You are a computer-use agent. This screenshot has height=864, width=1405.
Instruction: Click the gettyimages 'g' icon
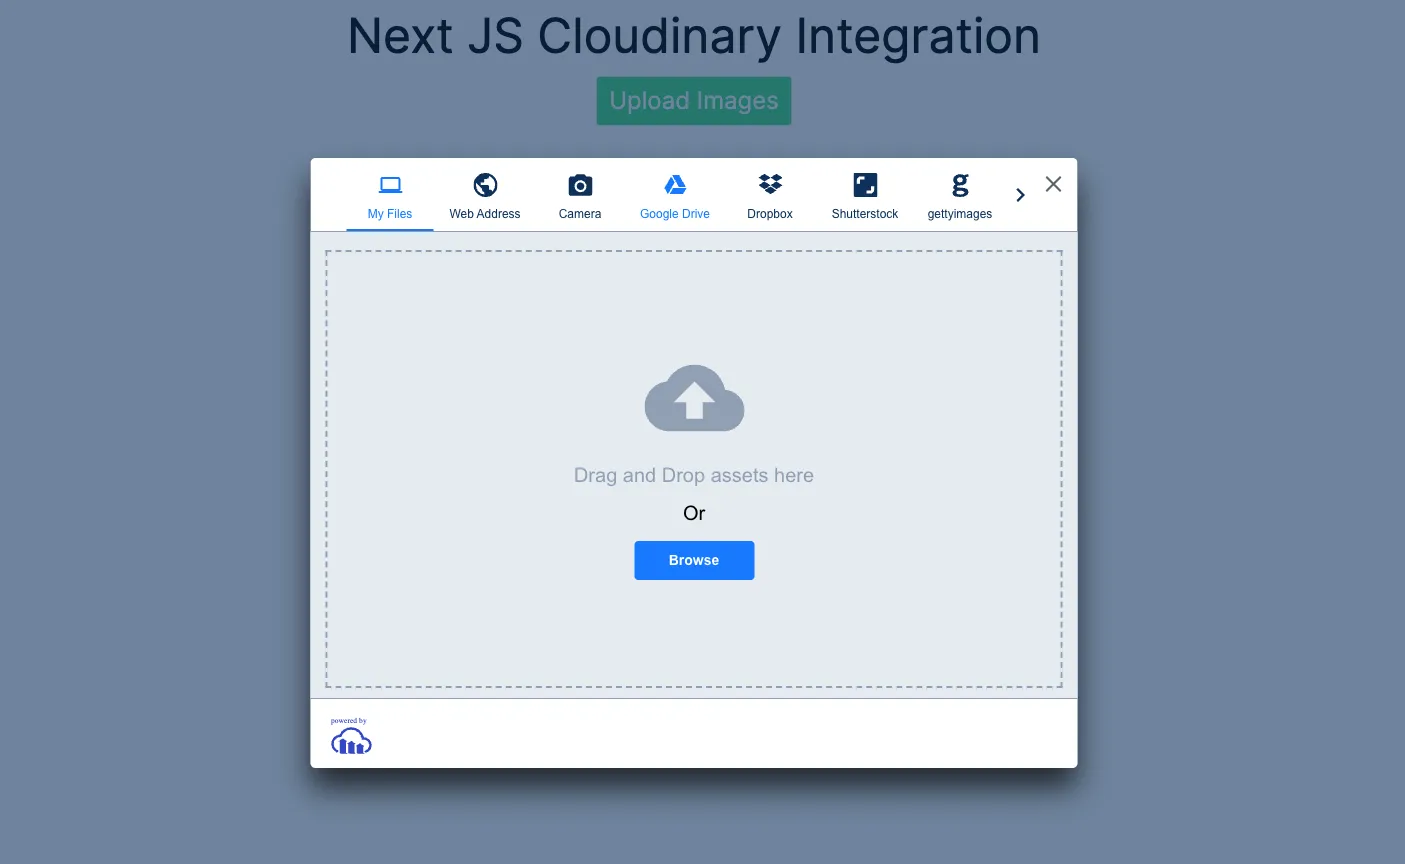tap(960, 185)
